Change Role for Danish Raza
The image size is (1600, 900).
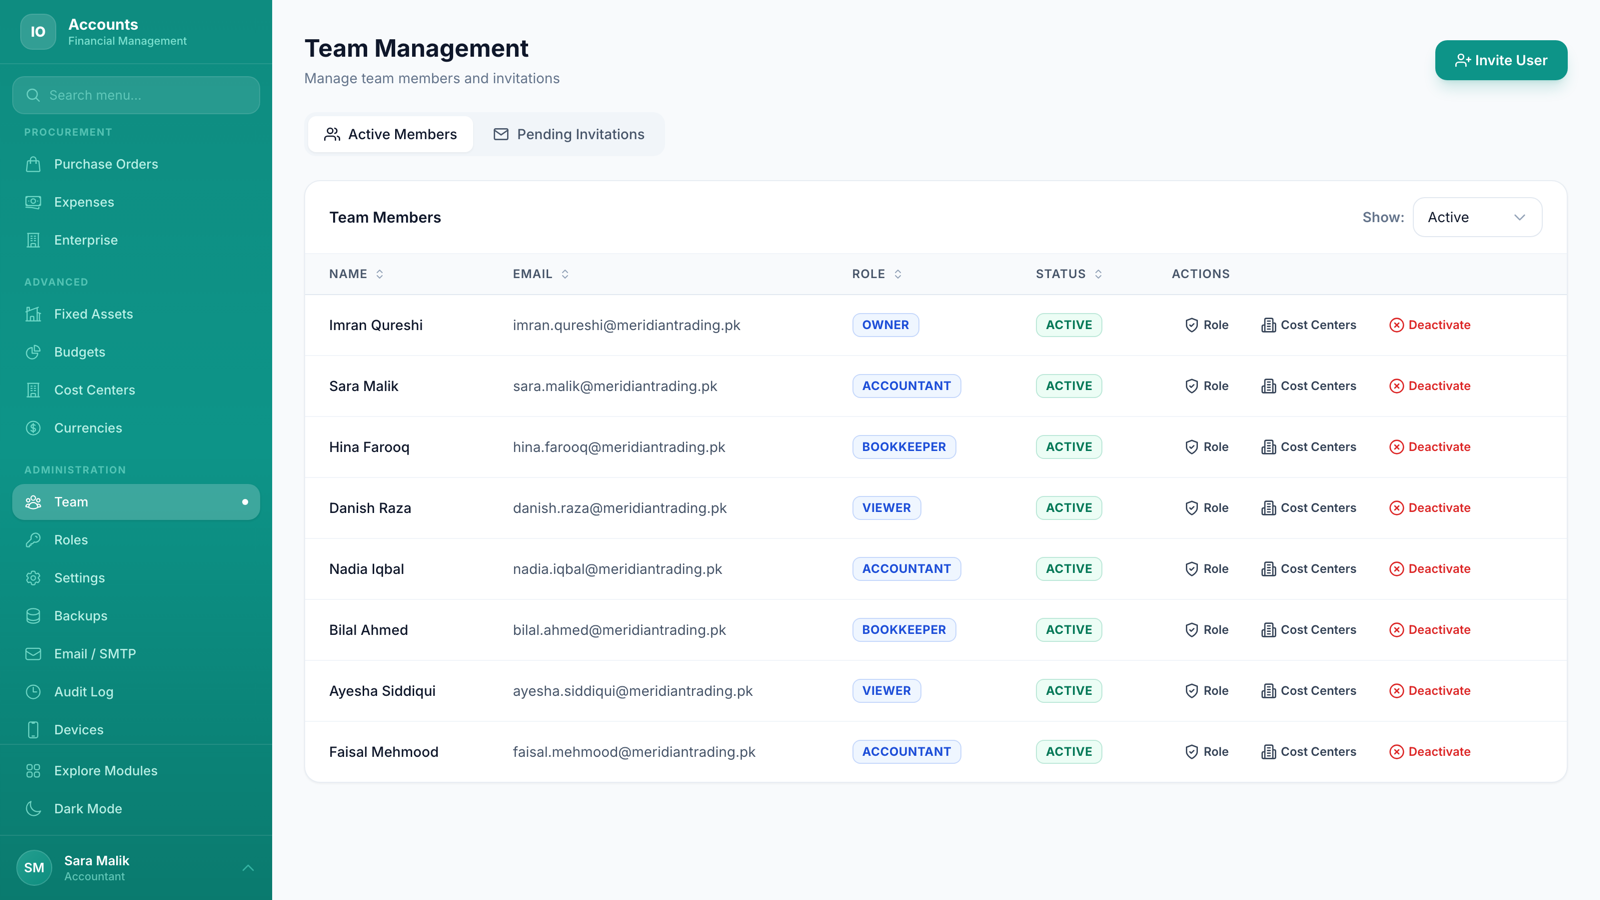click(1206, 508)
